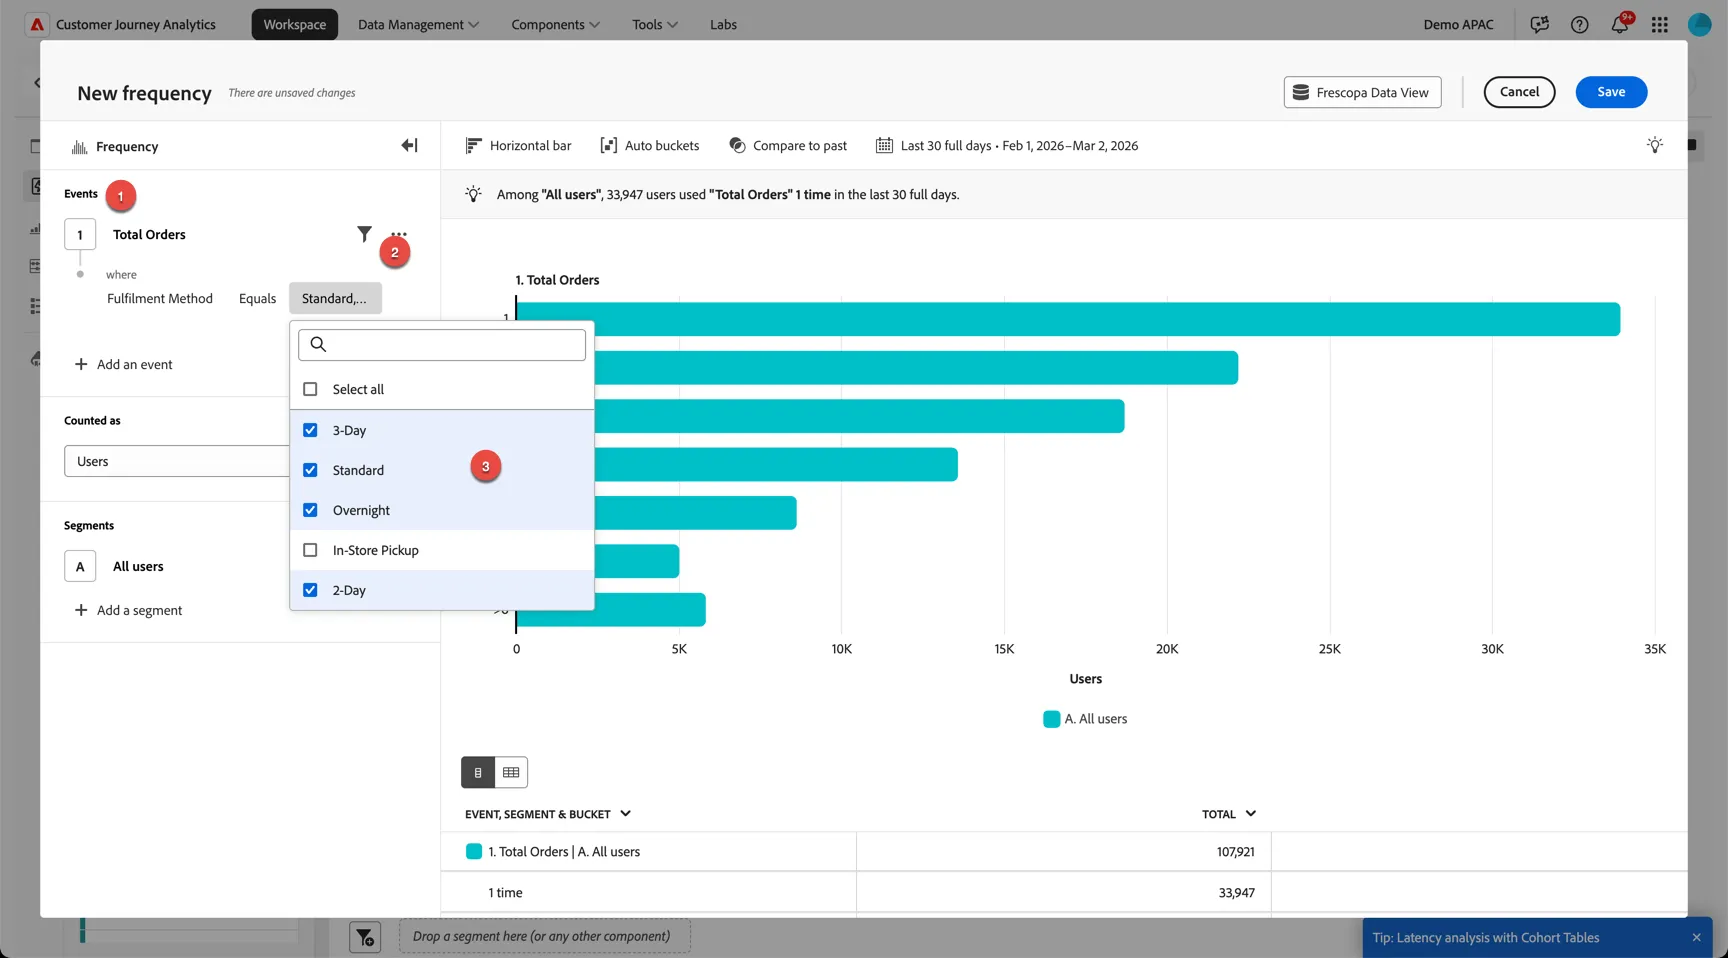
Task: Collapse the Frequency panel with arrow icon
Action: pos(409,146)
